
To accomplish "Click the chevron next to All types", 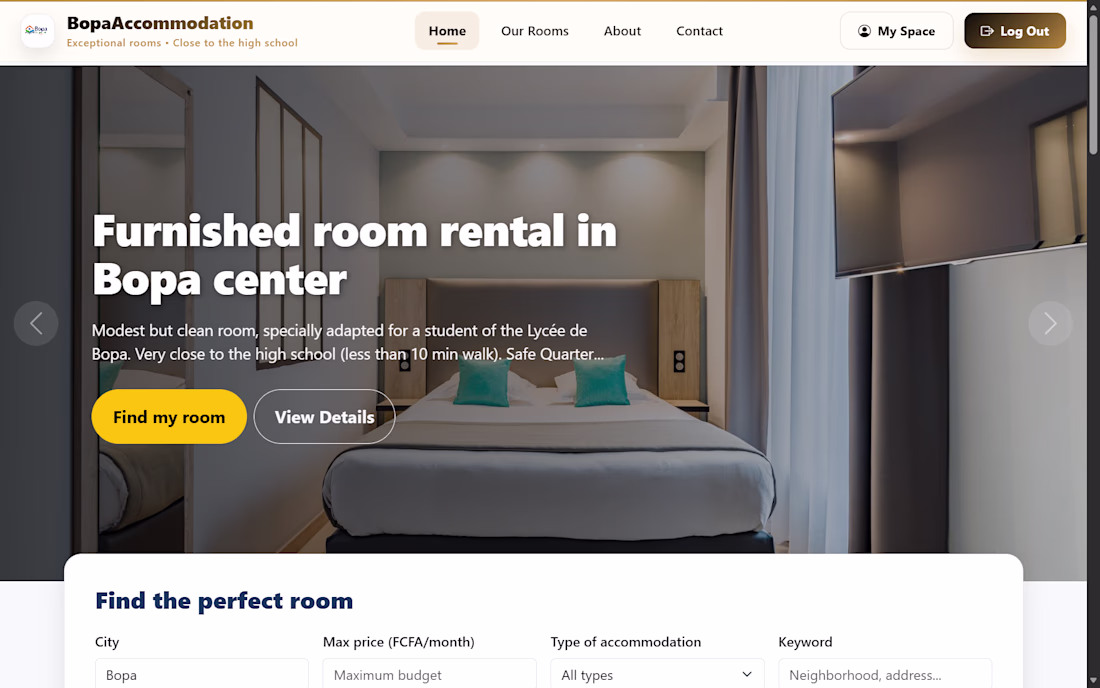I will [746, 674].
